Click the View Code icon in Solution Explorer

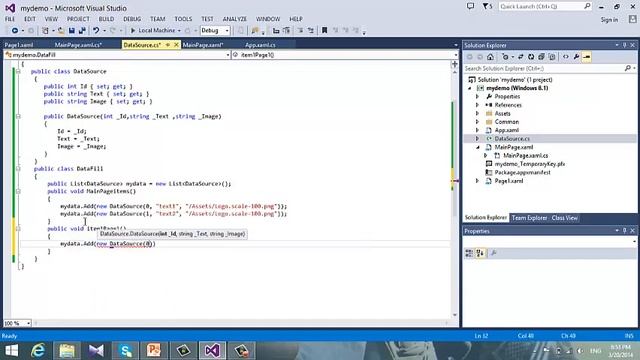tap(566, 57)
